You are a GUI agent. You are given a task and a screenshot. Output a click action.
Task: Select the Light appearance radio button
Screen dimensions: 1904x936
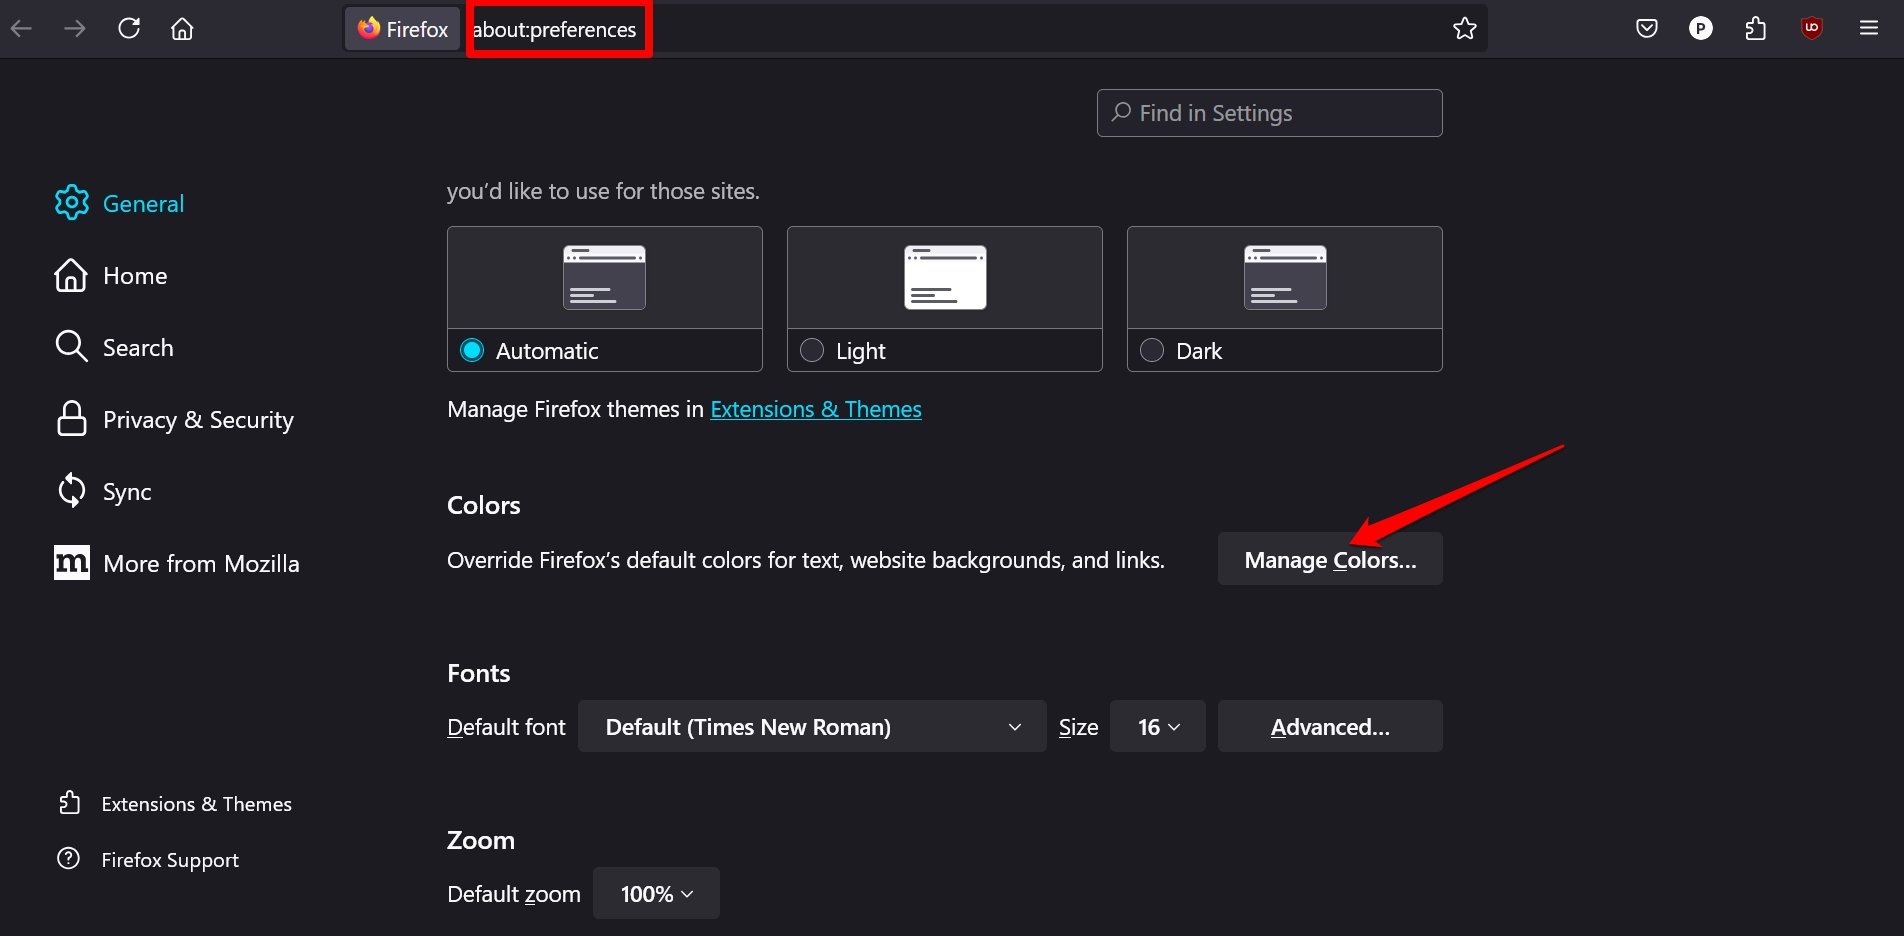click(812, 350)
